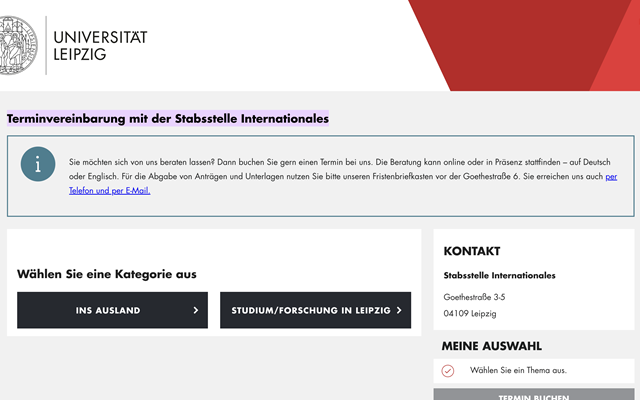Select the INS AUSLAND category button
This screenshot has height=400, width=640.
tap(112, 310)
